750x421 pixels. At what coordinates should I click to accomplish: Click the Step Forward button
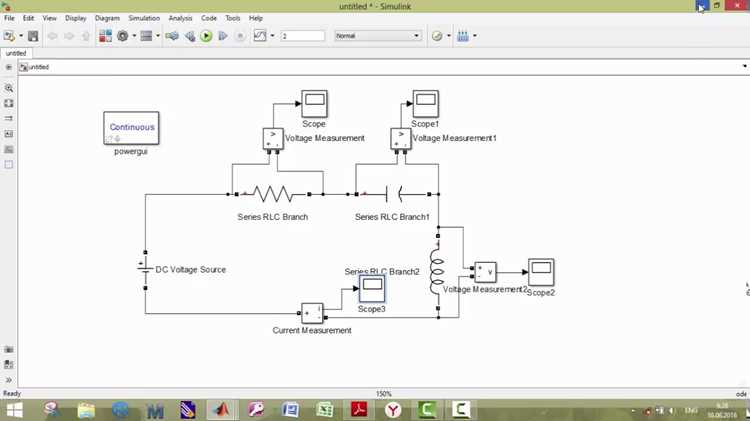coord(222,36)
